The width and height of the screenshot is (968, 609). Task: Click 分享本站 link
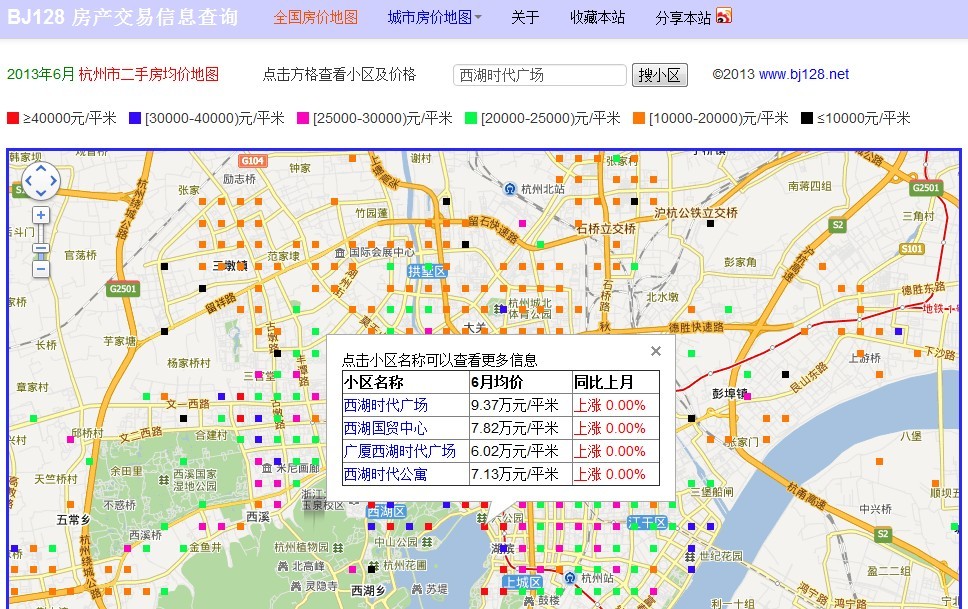683,17
